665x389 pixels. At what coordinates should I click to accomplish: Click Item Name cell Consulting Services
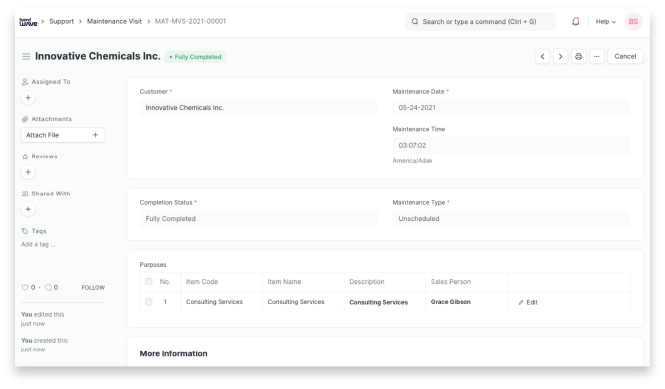tap(303, 302)
